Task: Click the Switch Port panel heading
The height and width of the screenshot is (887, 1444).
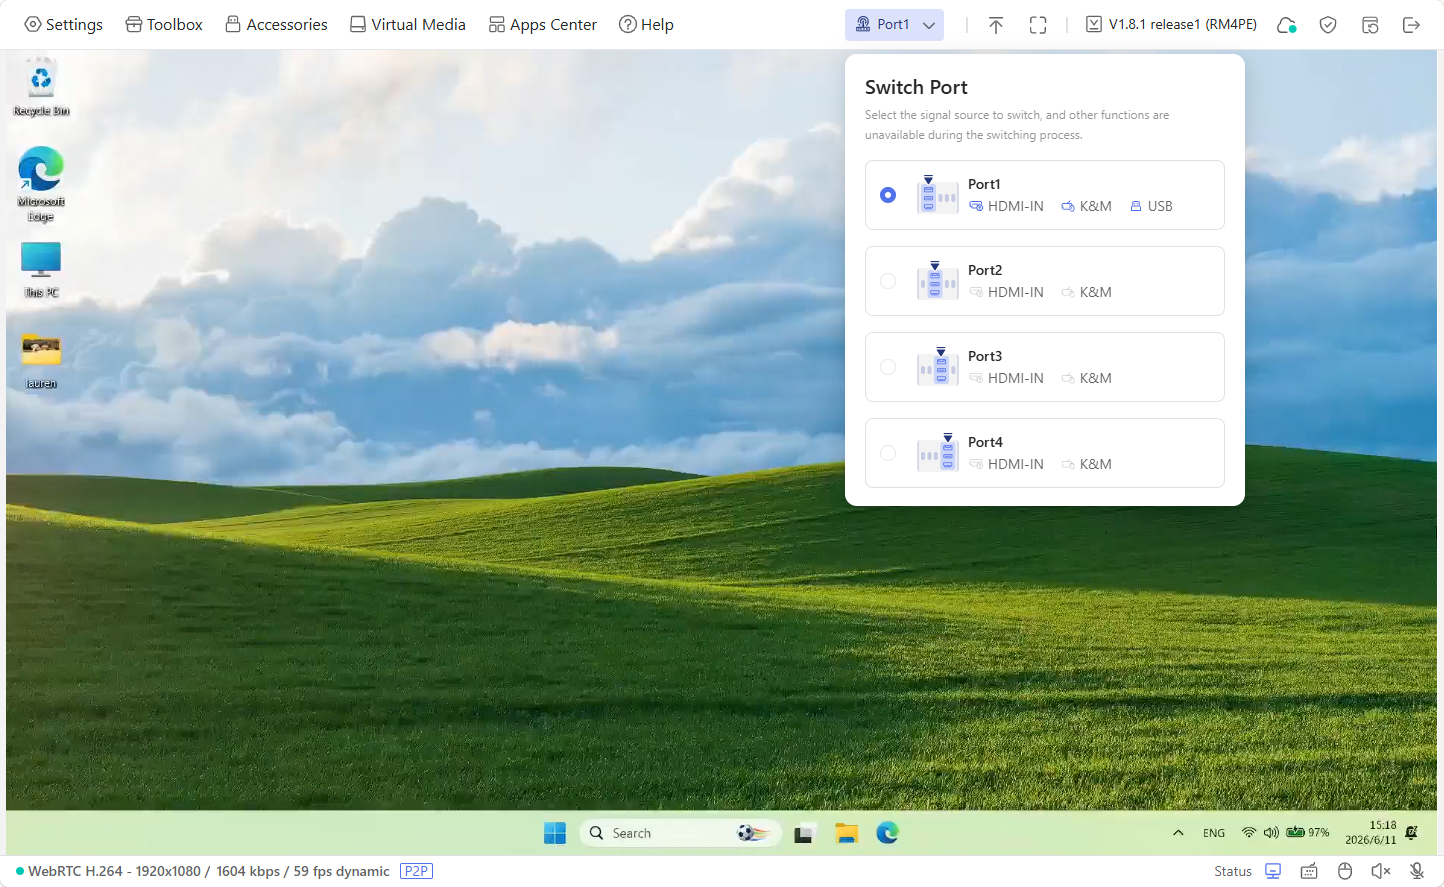Action: tap(916, 87)
